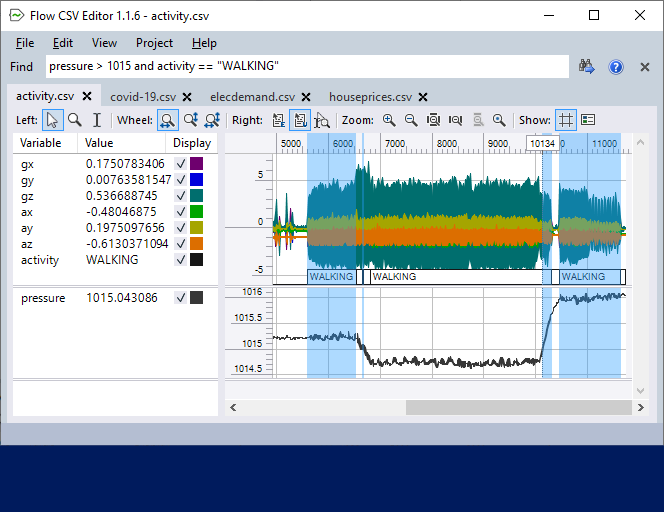Uncheck the gz display checkbox
664x512 pixels.
point(181,196)
